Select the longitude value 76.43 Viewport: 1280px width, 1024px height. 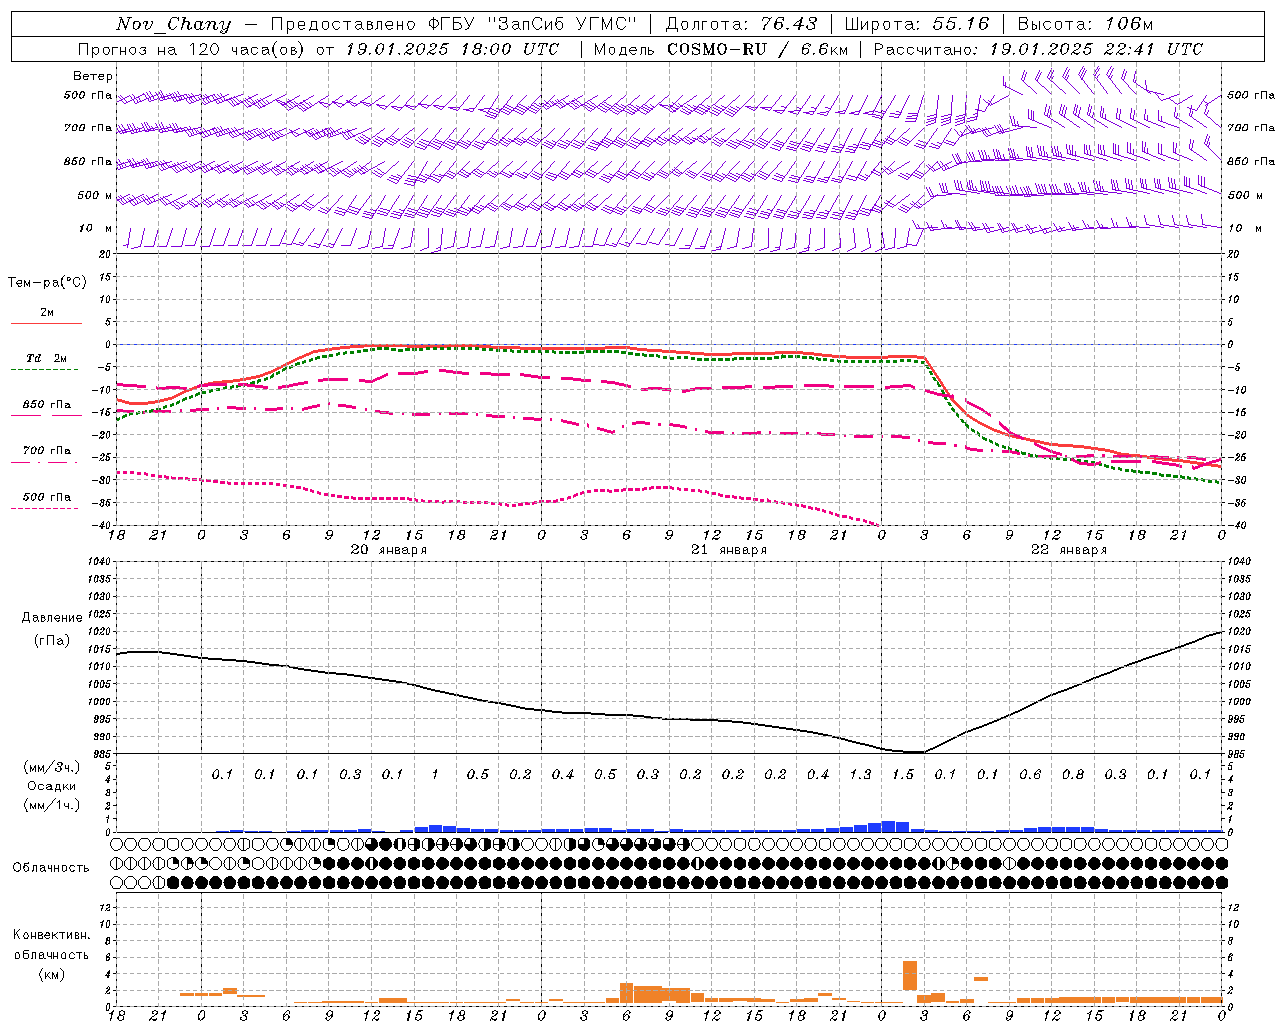pos(788,24)
